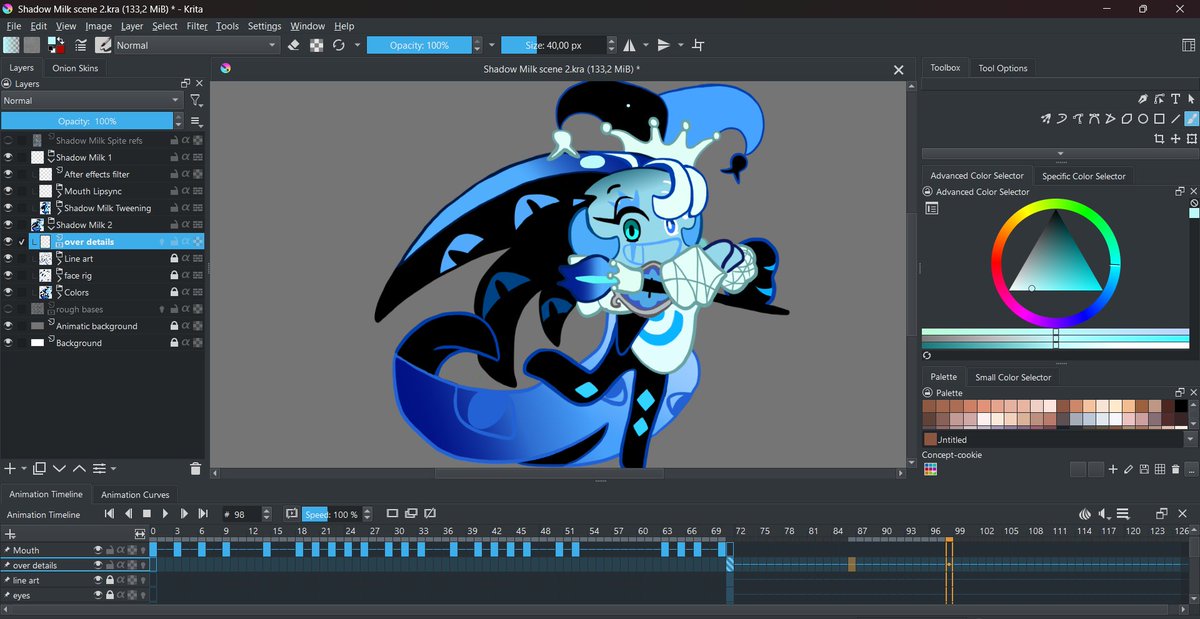Open the Layer menu
Image resolution: width=1200 pixels, height=619 pixels.
pos(132,26)
